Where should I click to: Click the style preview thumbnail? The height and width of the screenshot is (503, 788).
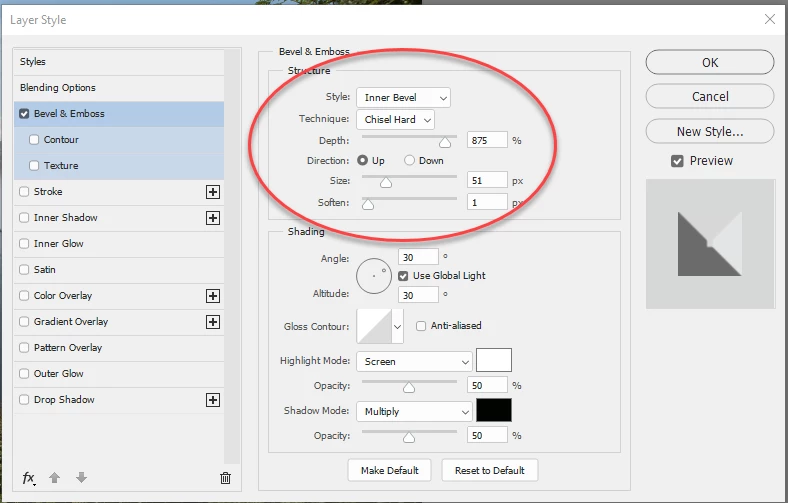710,244
